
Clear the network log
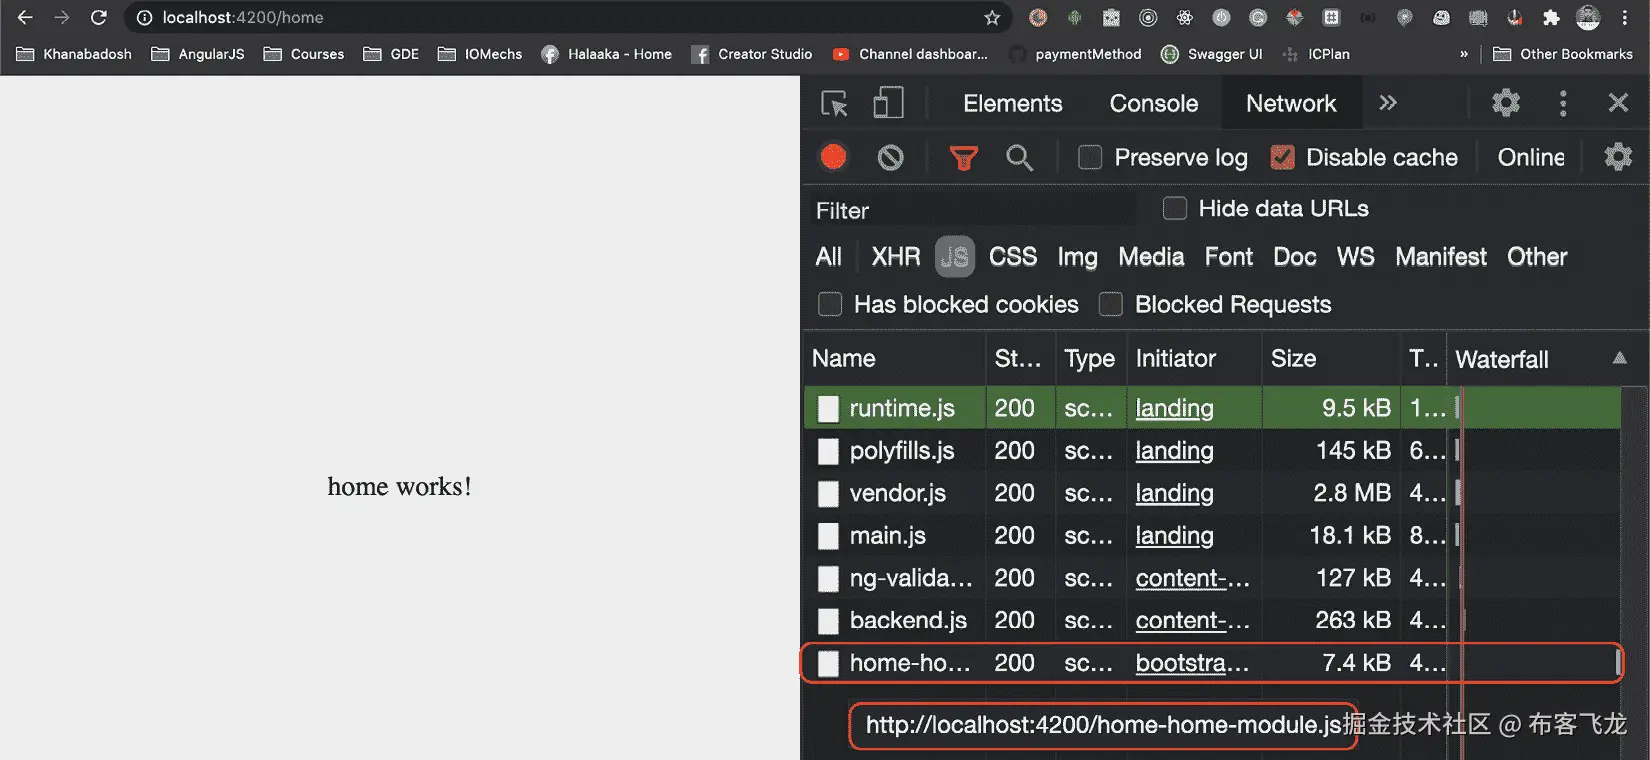(890, 157)
